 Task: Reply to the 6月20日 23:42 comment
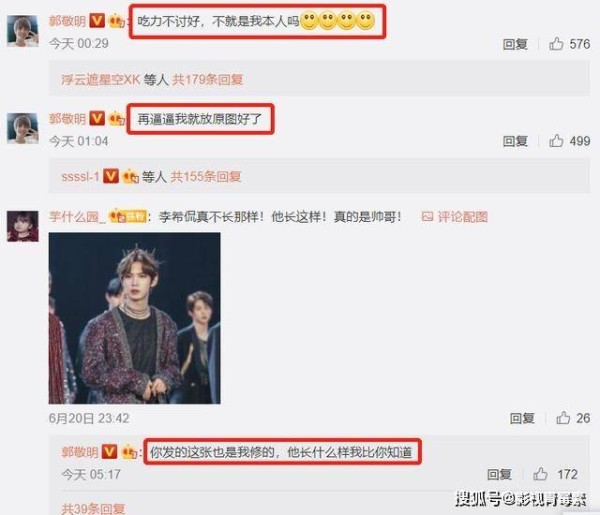(522, 418)
